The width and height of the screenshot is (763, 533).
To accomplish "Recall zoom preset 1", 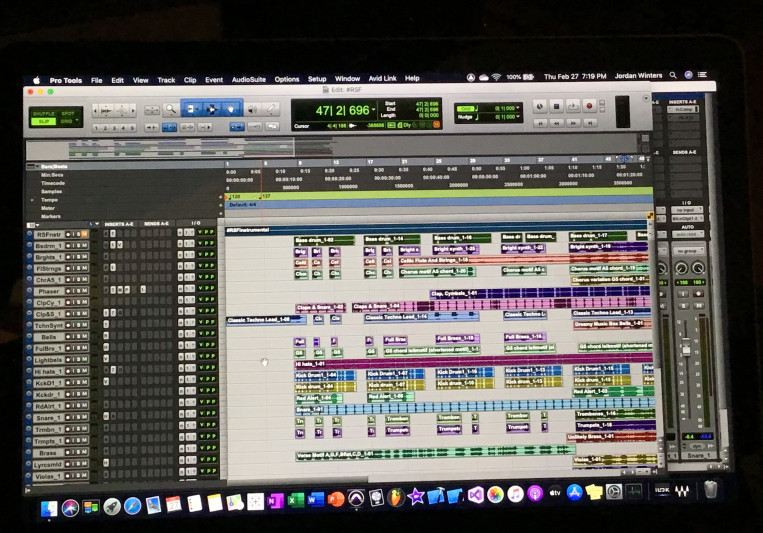I will 96,128.
